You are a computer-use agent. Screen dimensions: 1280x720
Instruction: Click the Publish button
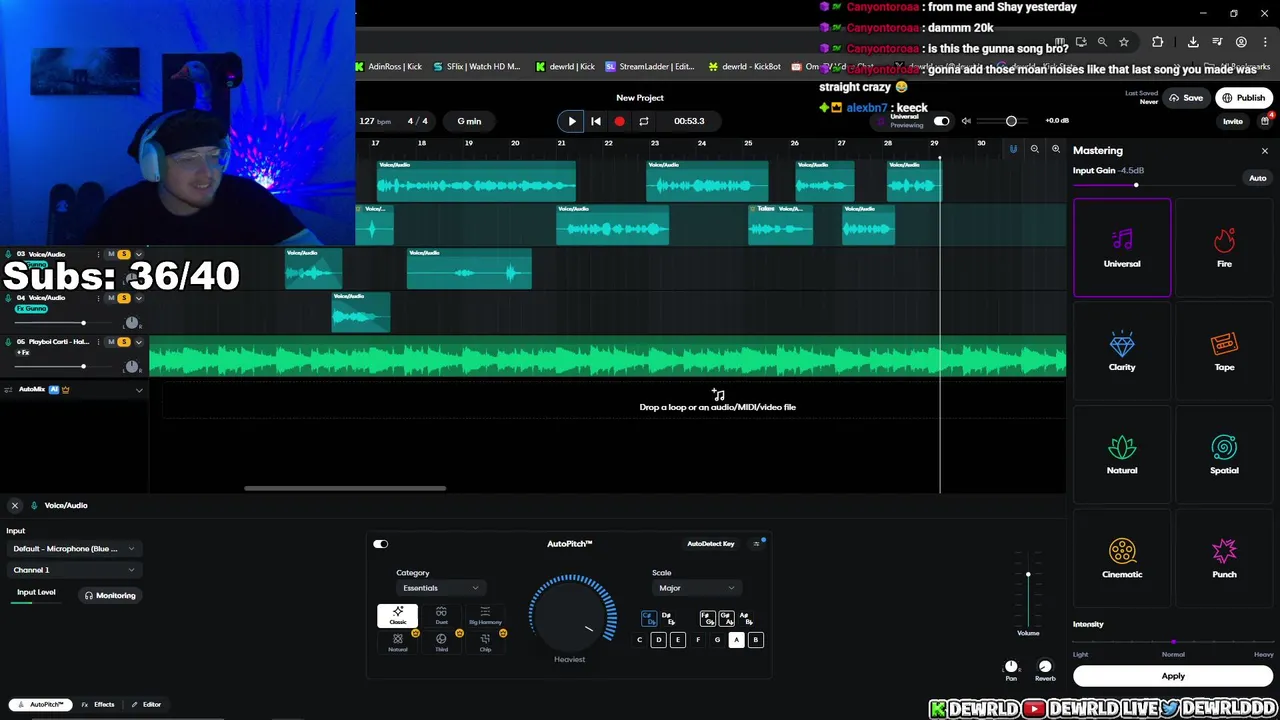pyautogui.click(x=1243, y=98)
